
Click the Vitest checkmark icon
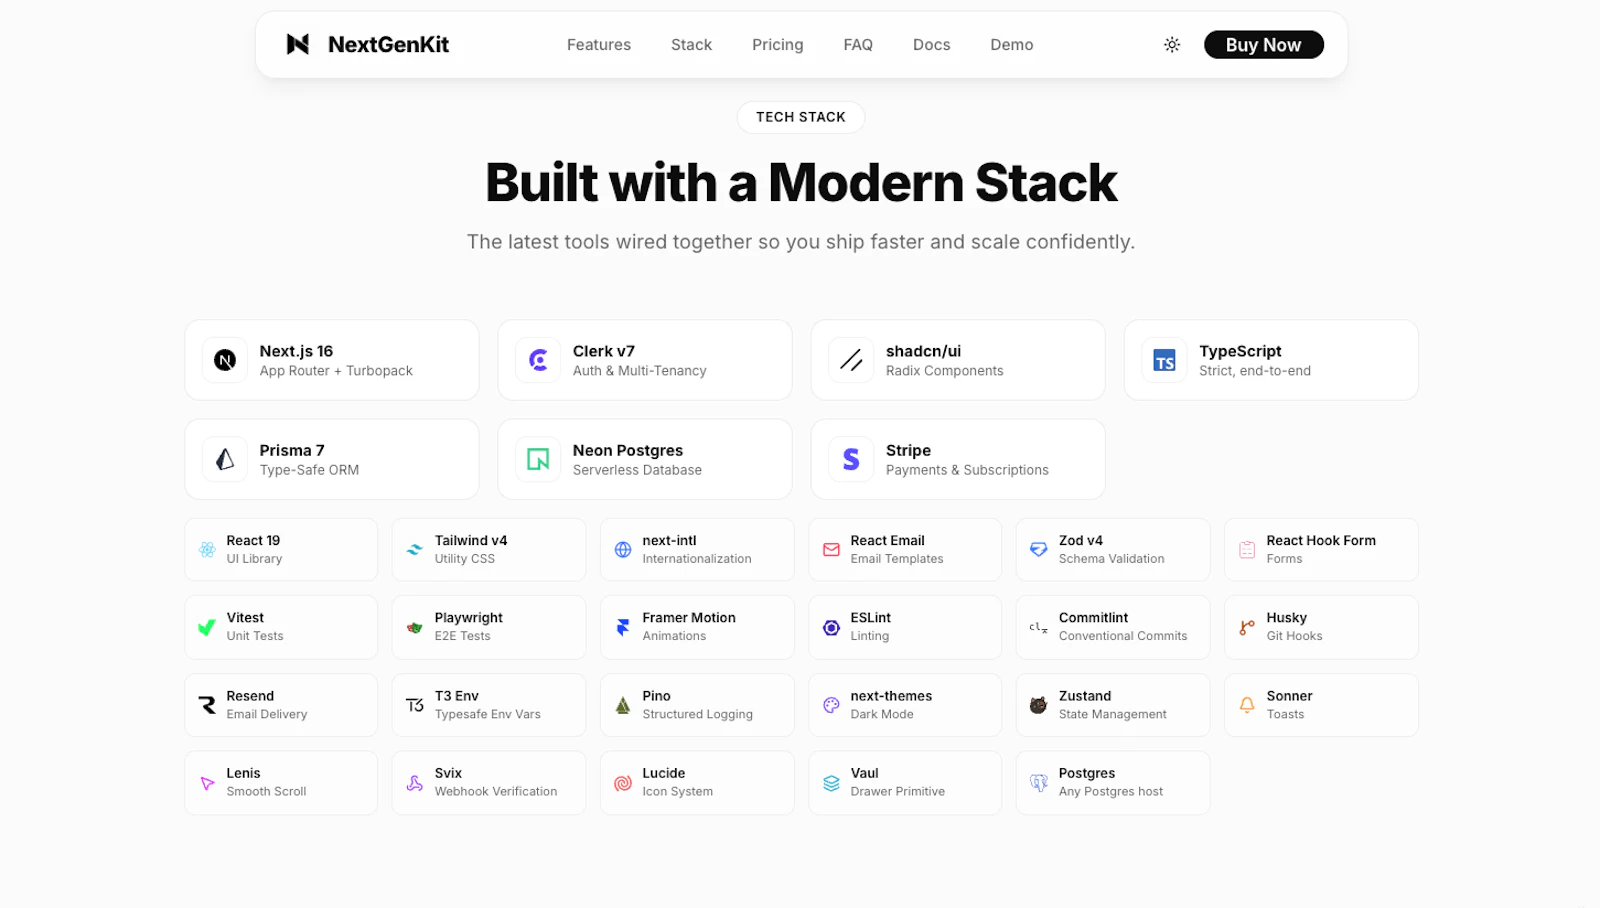pyautogui.click(x=207, y=627)
